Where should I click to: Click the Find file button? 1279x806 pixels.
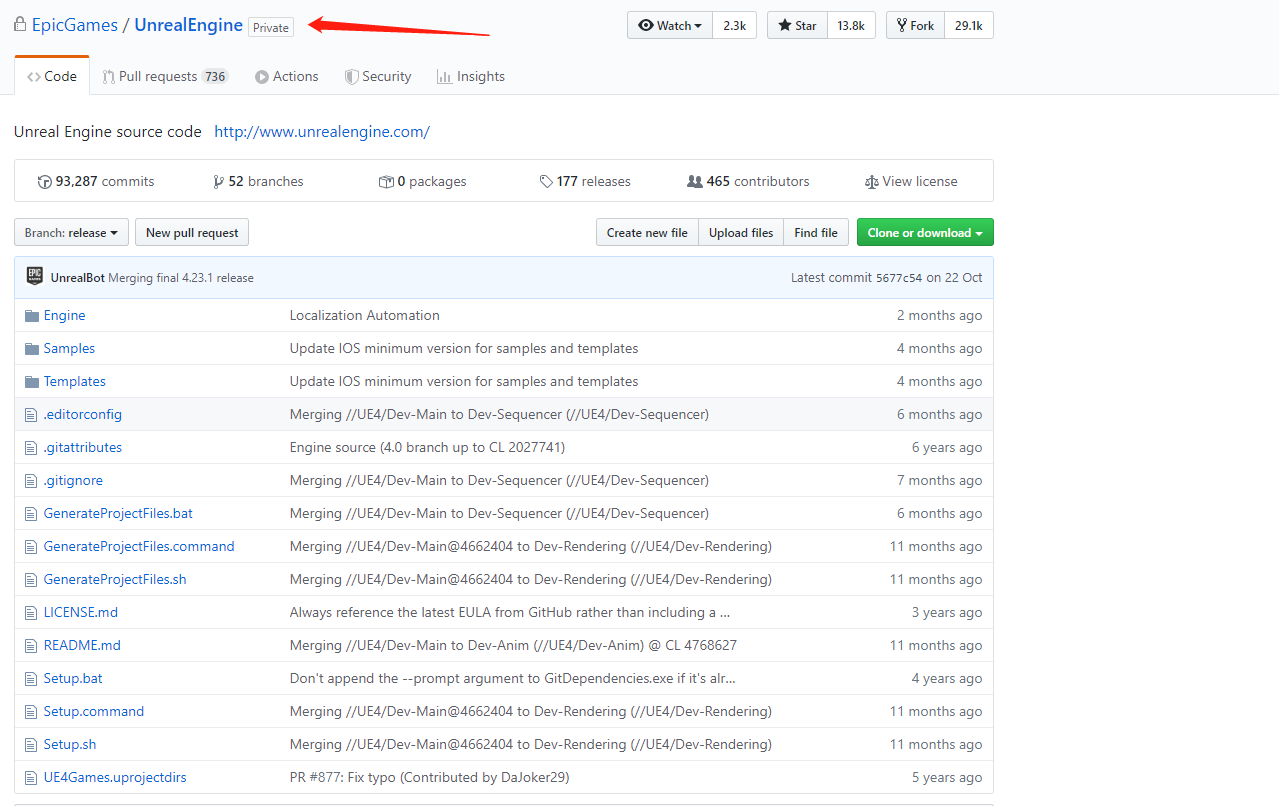click(x=816, y=232)
